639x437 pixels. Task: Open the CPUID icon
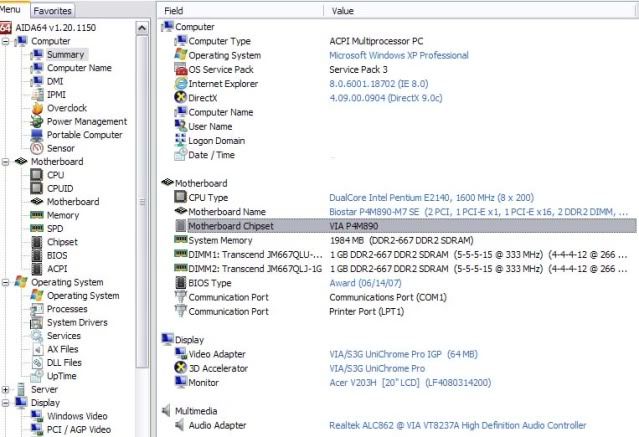point(37,188)
